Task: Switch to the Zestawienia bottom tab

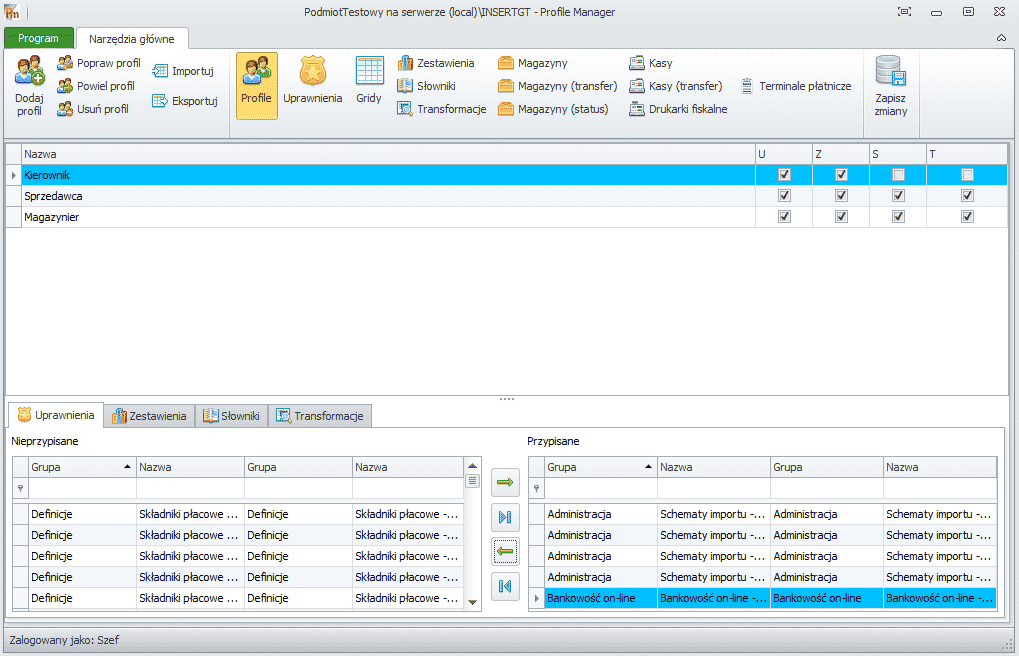Action: pos(149,416)
